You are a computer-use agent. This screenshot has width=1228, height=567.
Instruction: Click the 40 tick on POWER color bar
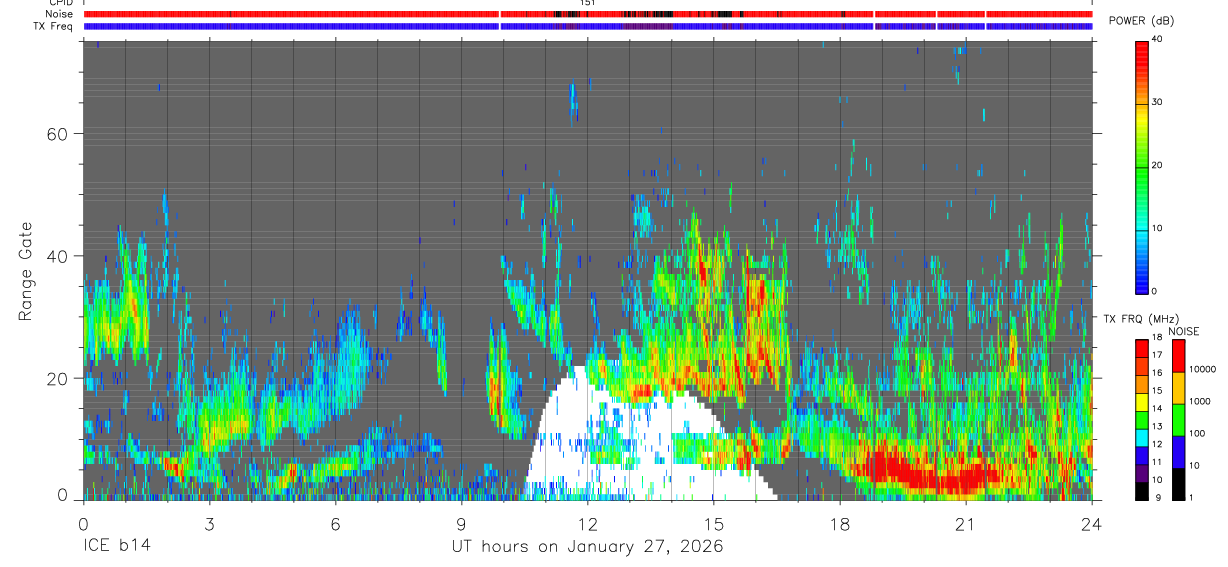[1159, 40]
